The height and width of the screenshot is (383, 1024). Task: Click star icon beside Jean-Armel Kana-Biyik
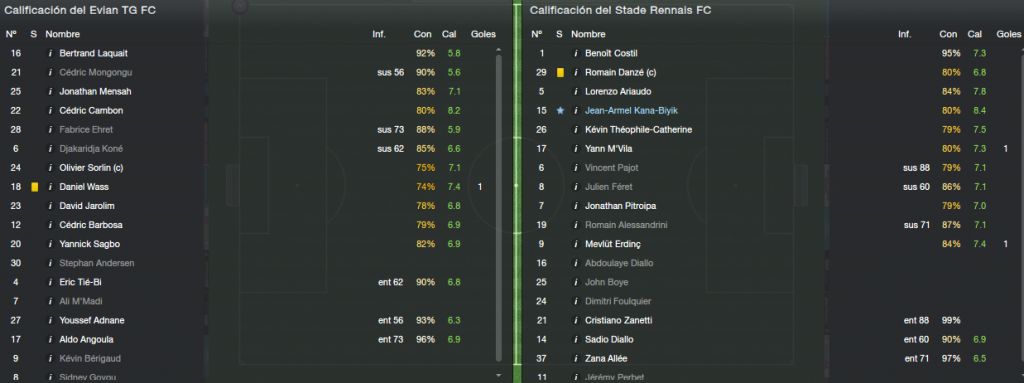(560, 110)
